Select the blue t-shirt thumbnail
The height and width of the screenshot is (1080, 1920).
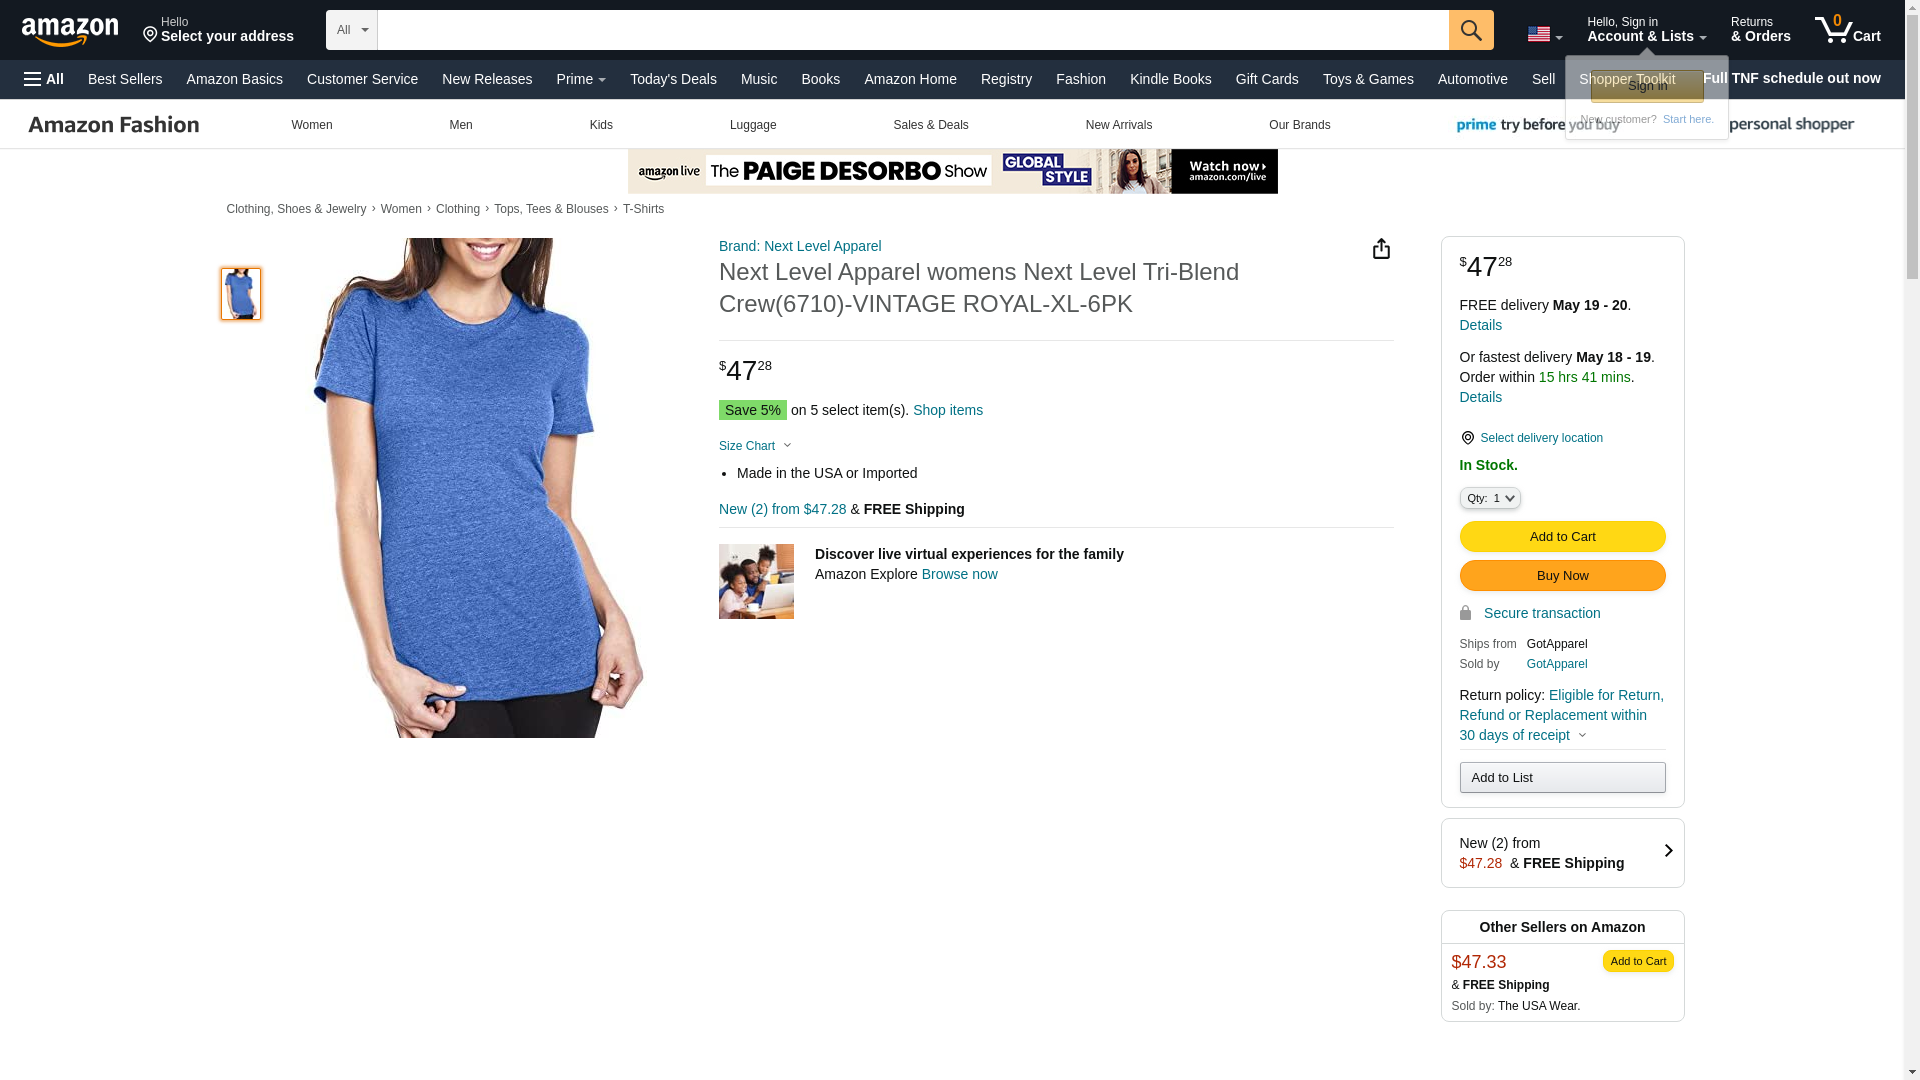pos(241,294)
